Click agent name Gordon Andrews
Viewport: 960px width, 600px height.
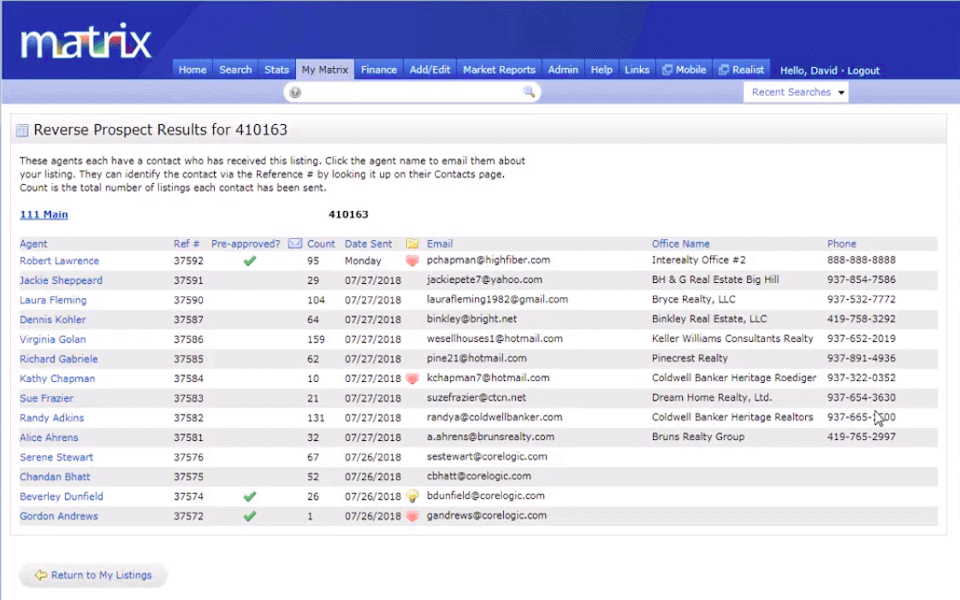pyautogui.click(x=58, y=516)
